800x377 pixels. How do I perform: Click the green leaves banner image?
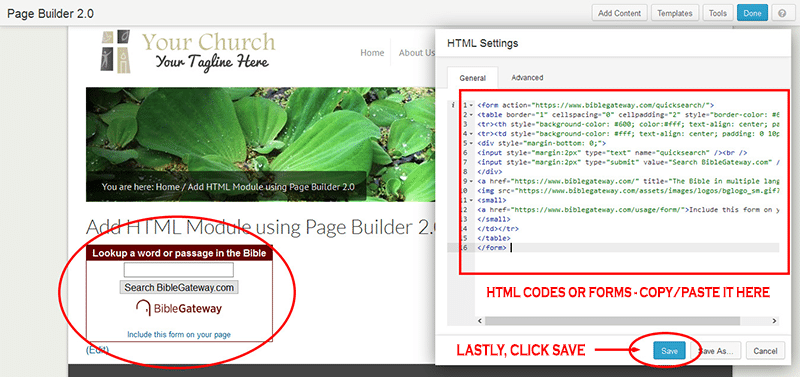click(x=260, y=144)
